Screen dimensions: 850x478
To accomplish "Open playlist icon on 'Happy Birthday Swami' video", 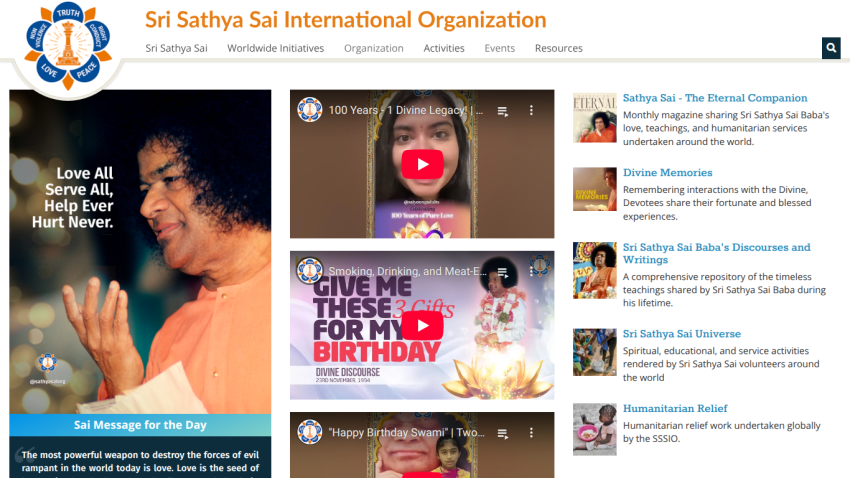I will click(503, 434).
